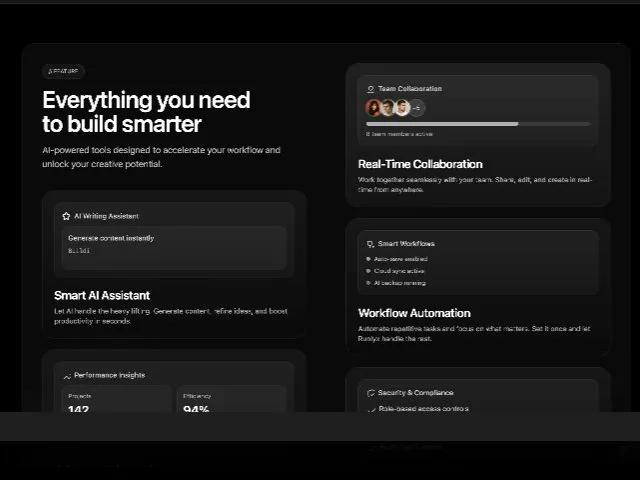
Task: Click the Smart AI Assistant heading
Action: (102, 296)
